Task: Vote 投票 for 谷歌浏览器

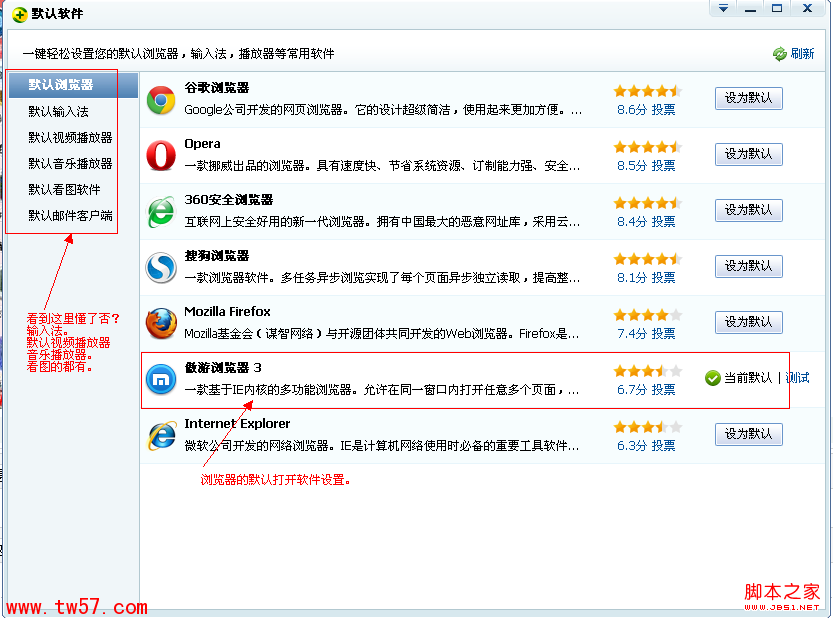Action: [664, 110]
